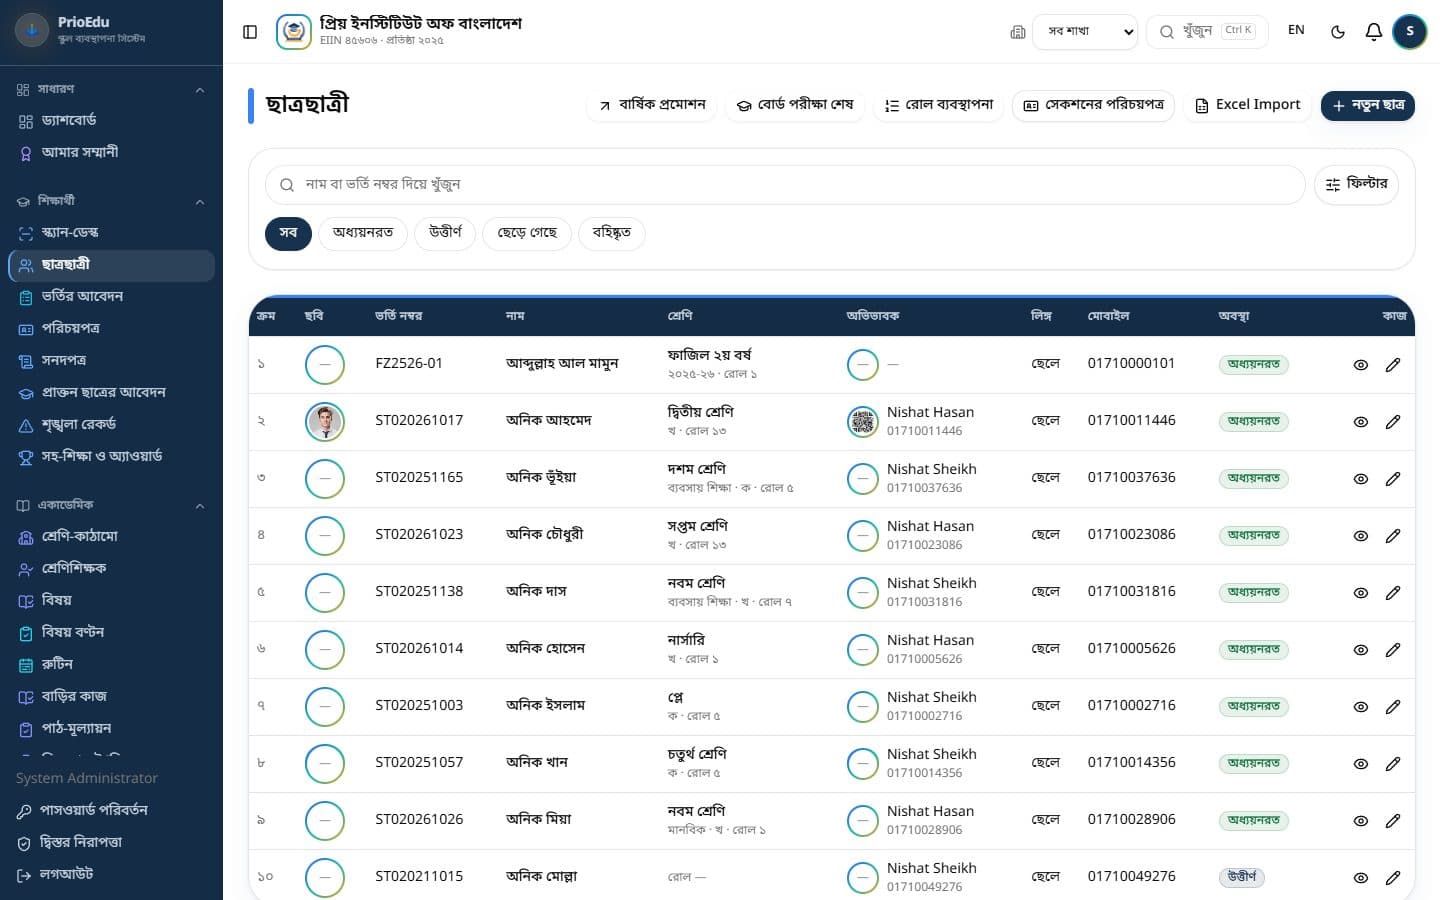
Task: Open the global খুঁজুন search box
Action: pyautogui.click(x=1207, y=32)
